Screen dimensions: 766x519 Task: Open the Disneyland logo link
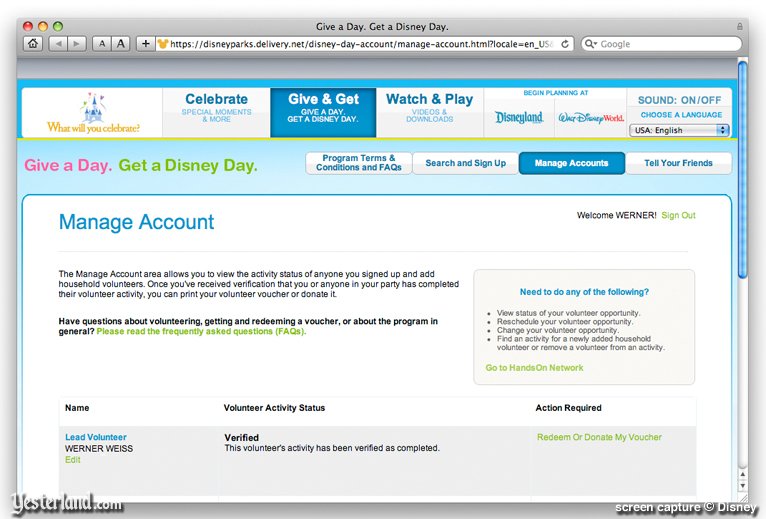(519, 118)
